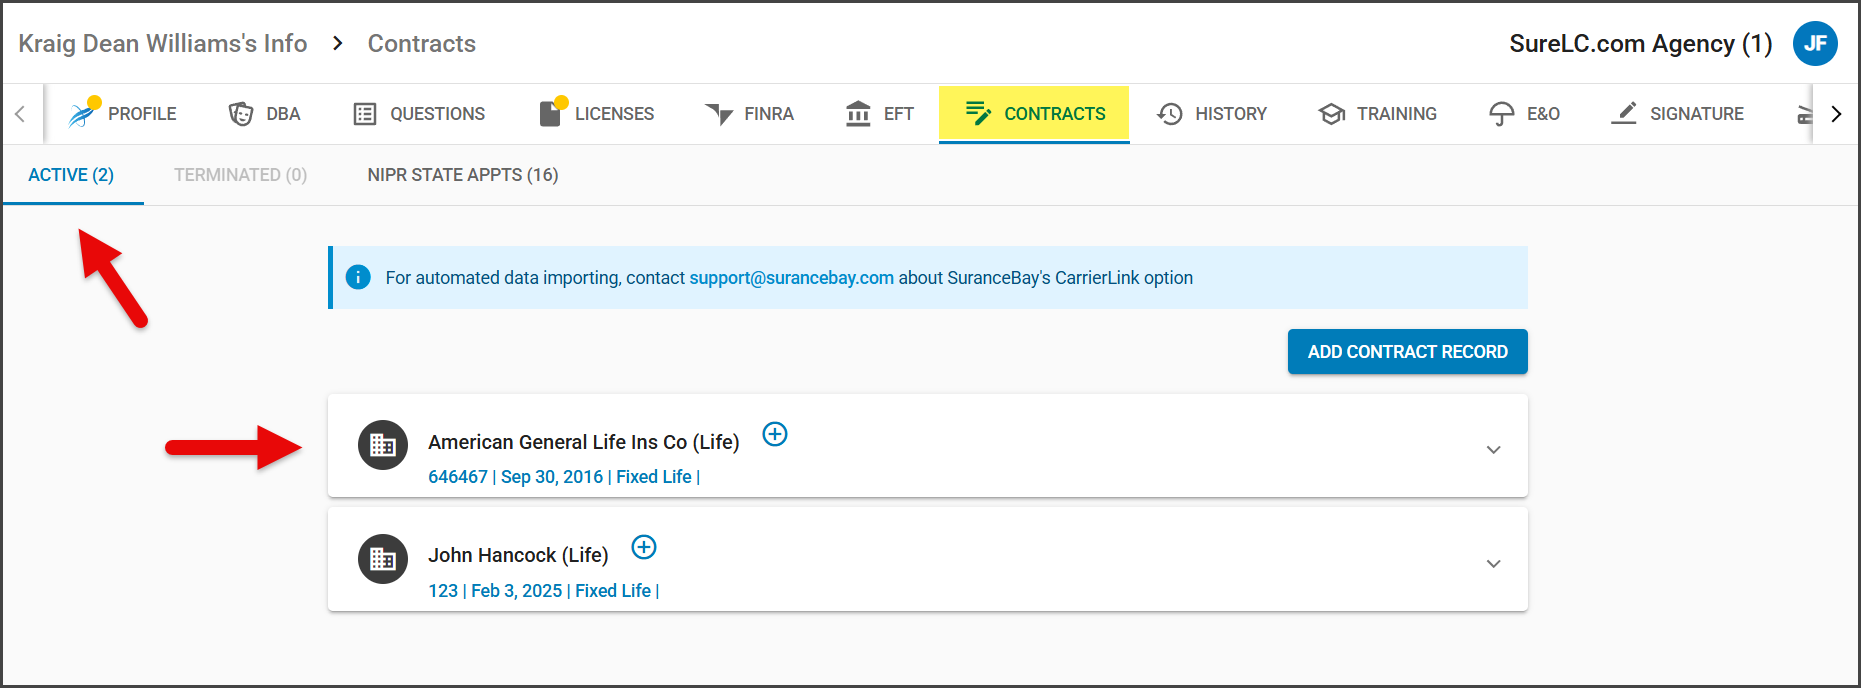The height and width of the screenshot is (688, 1861).
Task: Add plus icon next to John Hancock
Action: pos(644,547)
